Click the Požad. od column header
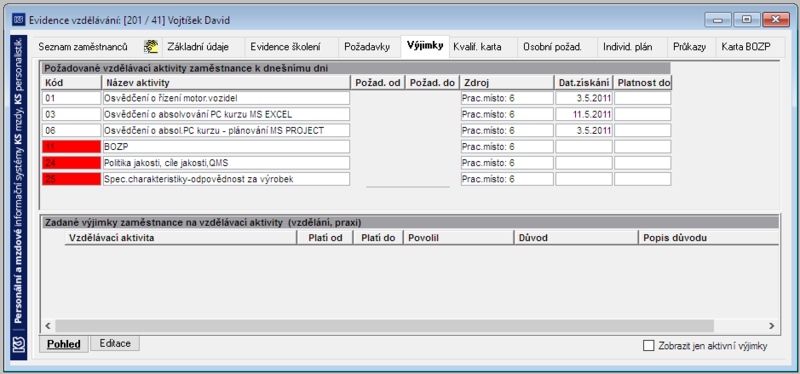 tap(378, 82)
